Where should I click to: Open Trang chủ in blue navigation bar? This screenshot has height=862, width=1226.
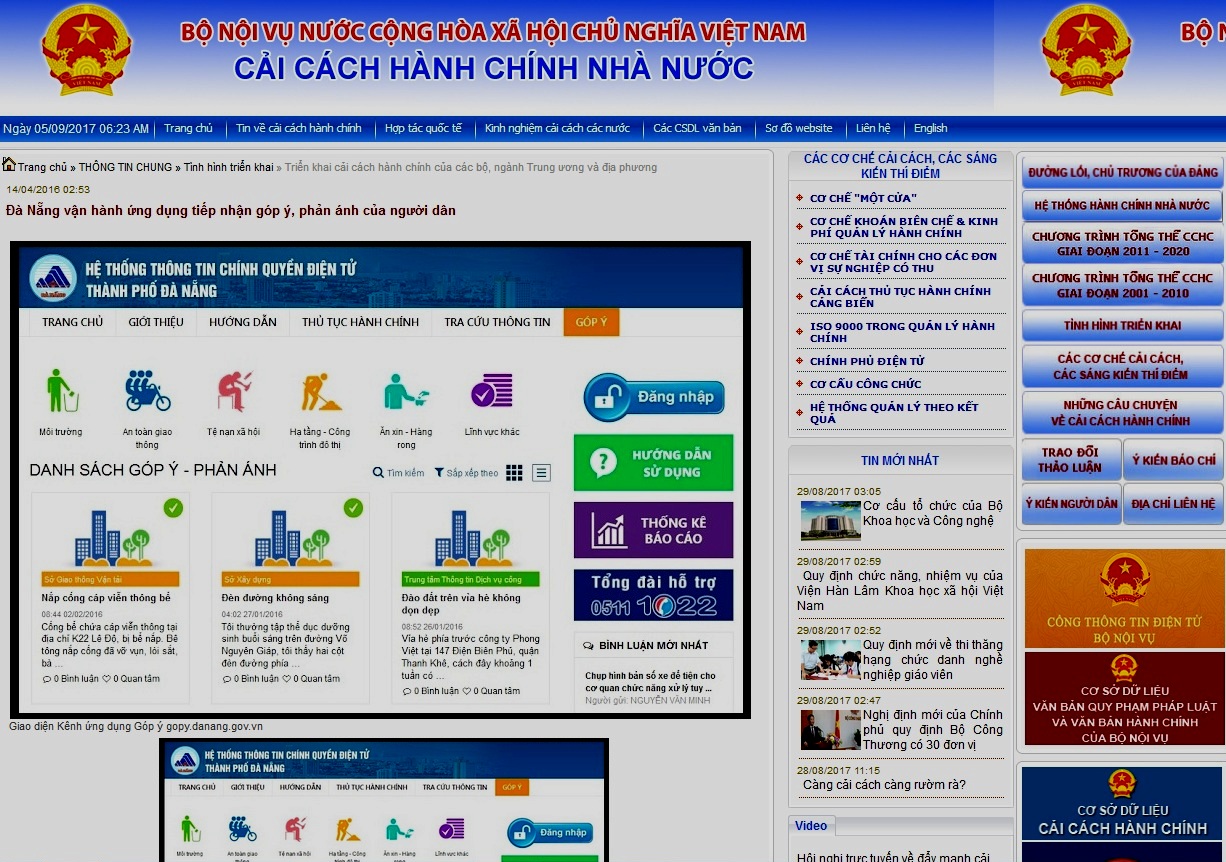click(x=188, y=128)
